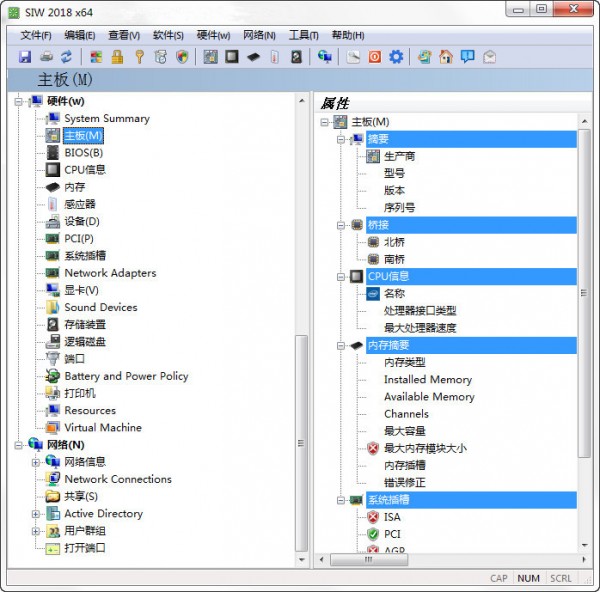Select BIOS(B) in the hardware tree
The image size is (600, 592).
(84, 153)
